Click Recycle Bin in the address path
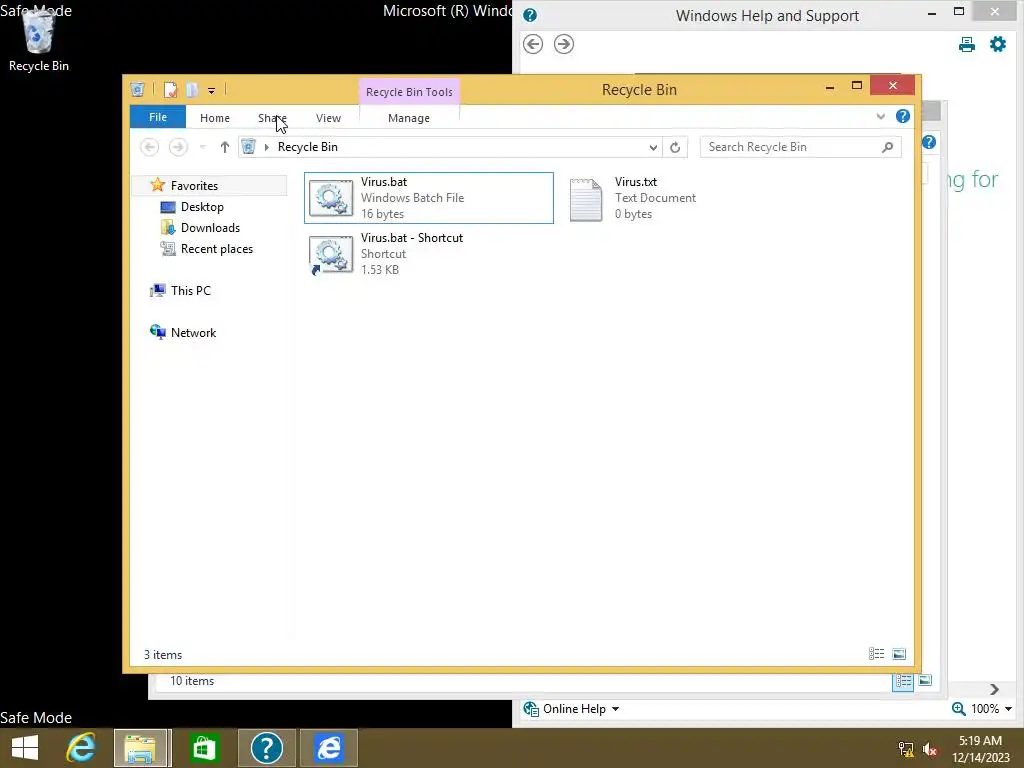The height and width of the screenshot is (768, 1024). pyautogui.click(x=308, y=147)
